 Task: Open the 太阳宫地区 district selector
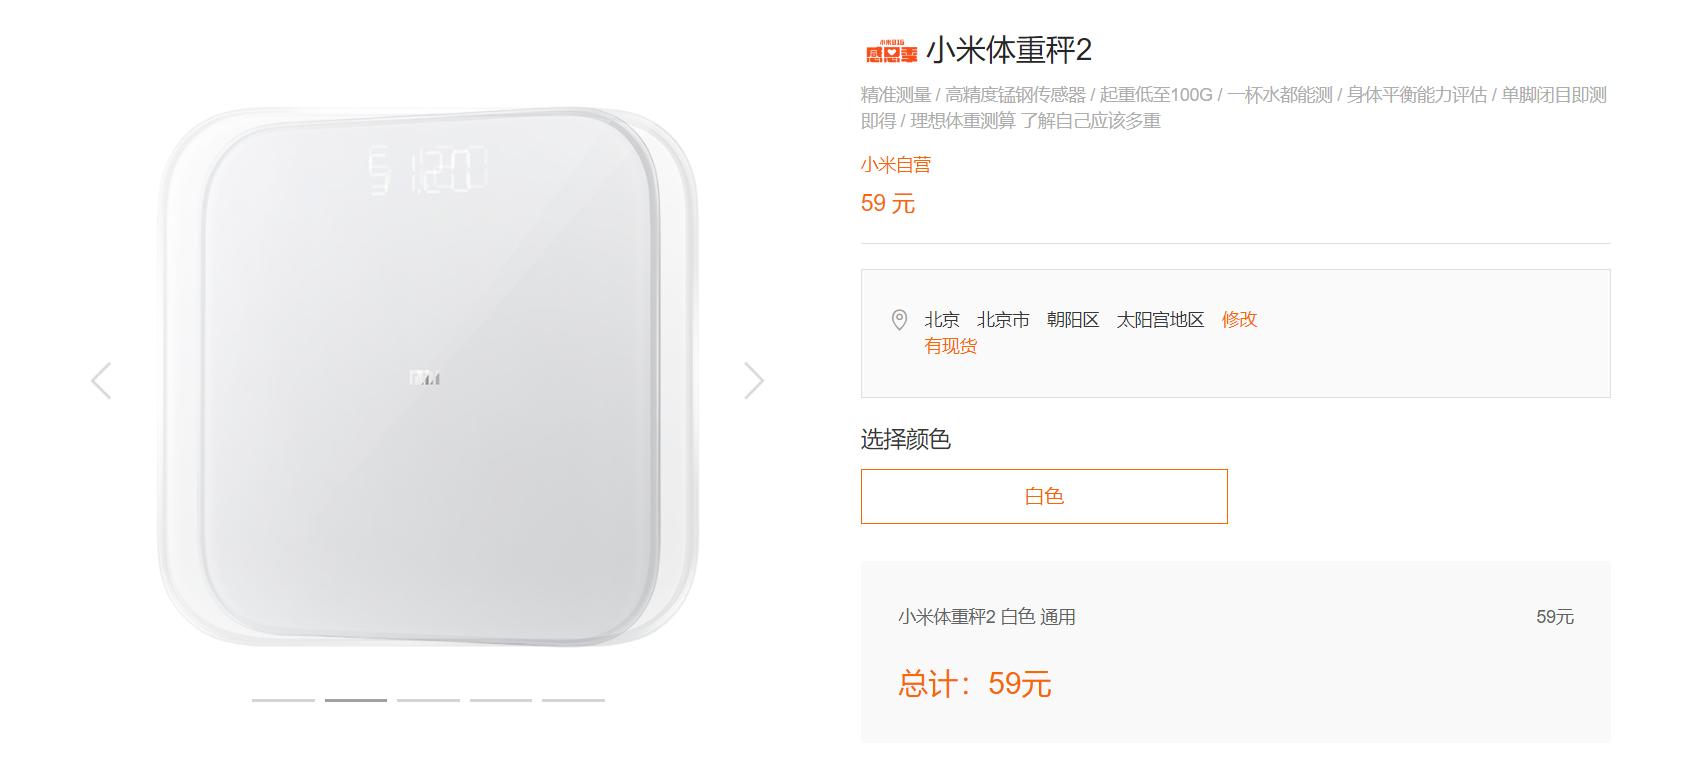click(1160, 320)
